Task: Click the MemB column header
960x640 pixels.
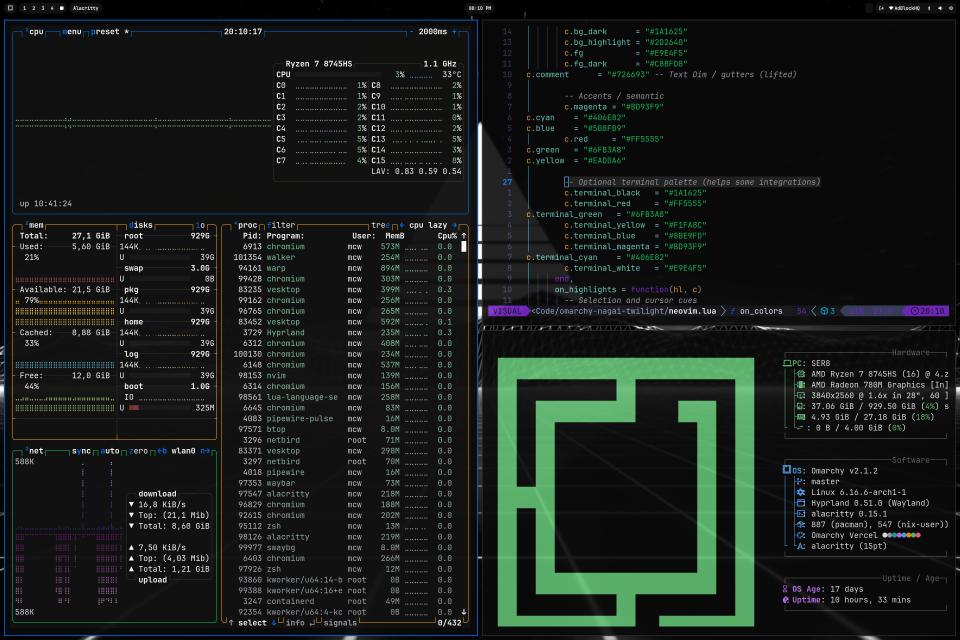Action: [394, 236]
